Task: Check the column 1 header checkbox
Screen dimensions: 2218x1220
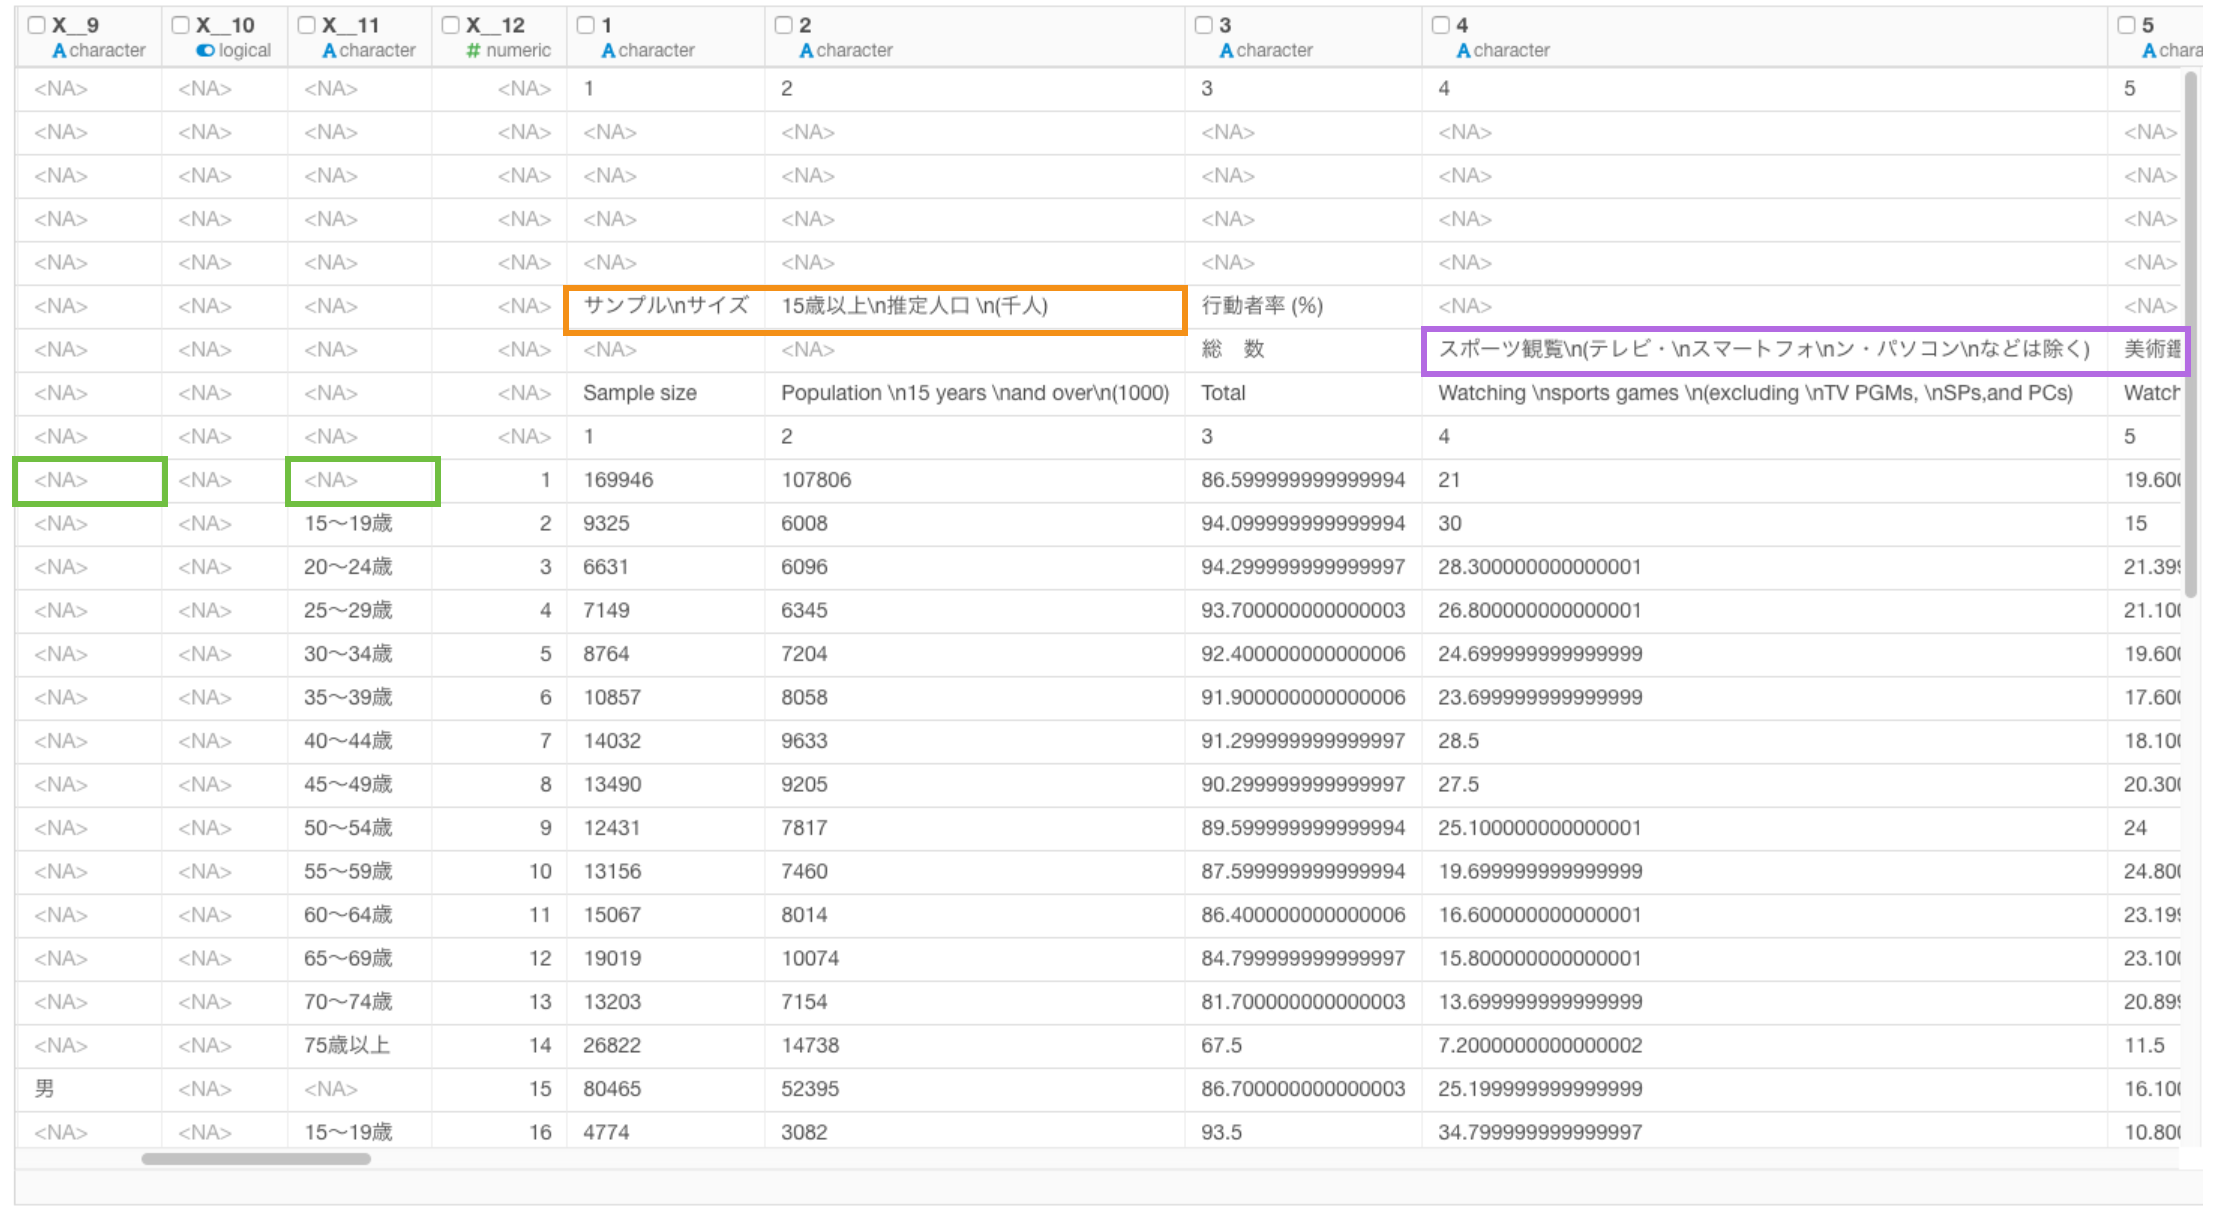Action: pyautogui.click(x=586, y=25)
